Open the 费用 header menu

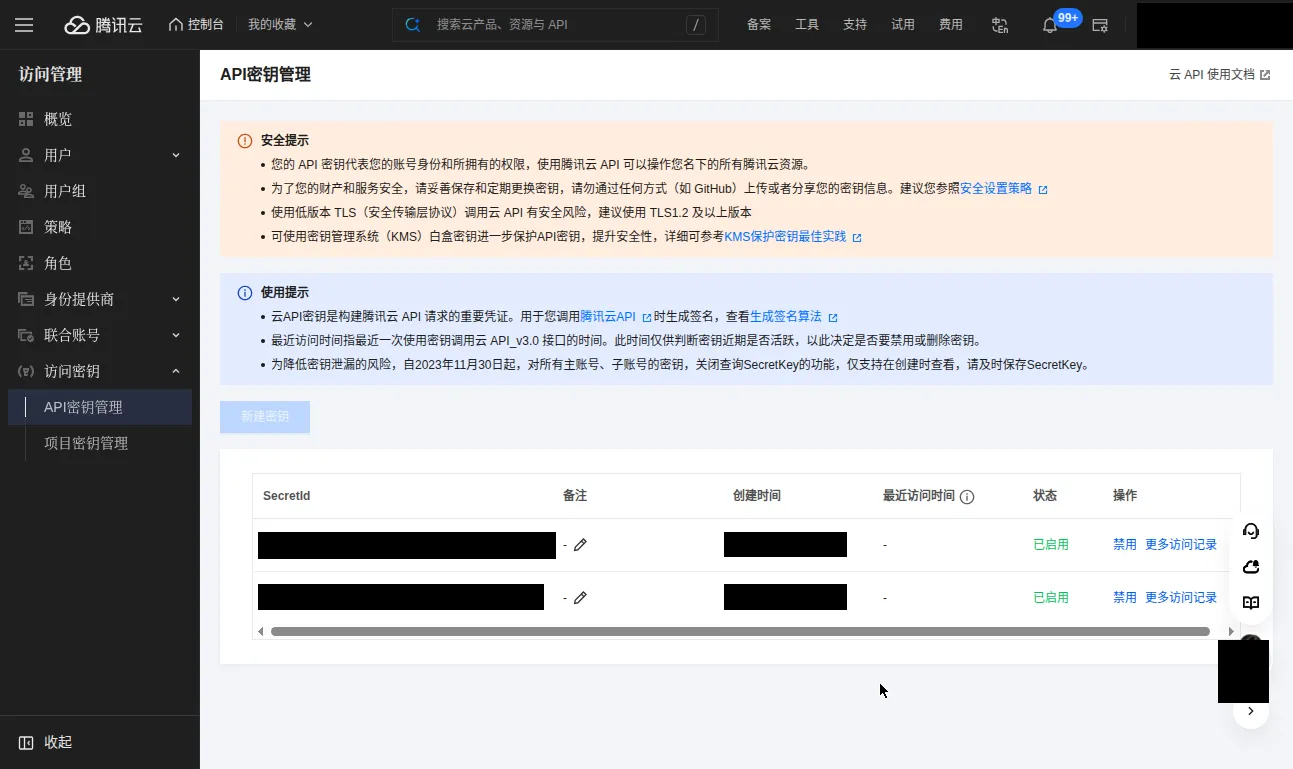(x=951, y=25)
